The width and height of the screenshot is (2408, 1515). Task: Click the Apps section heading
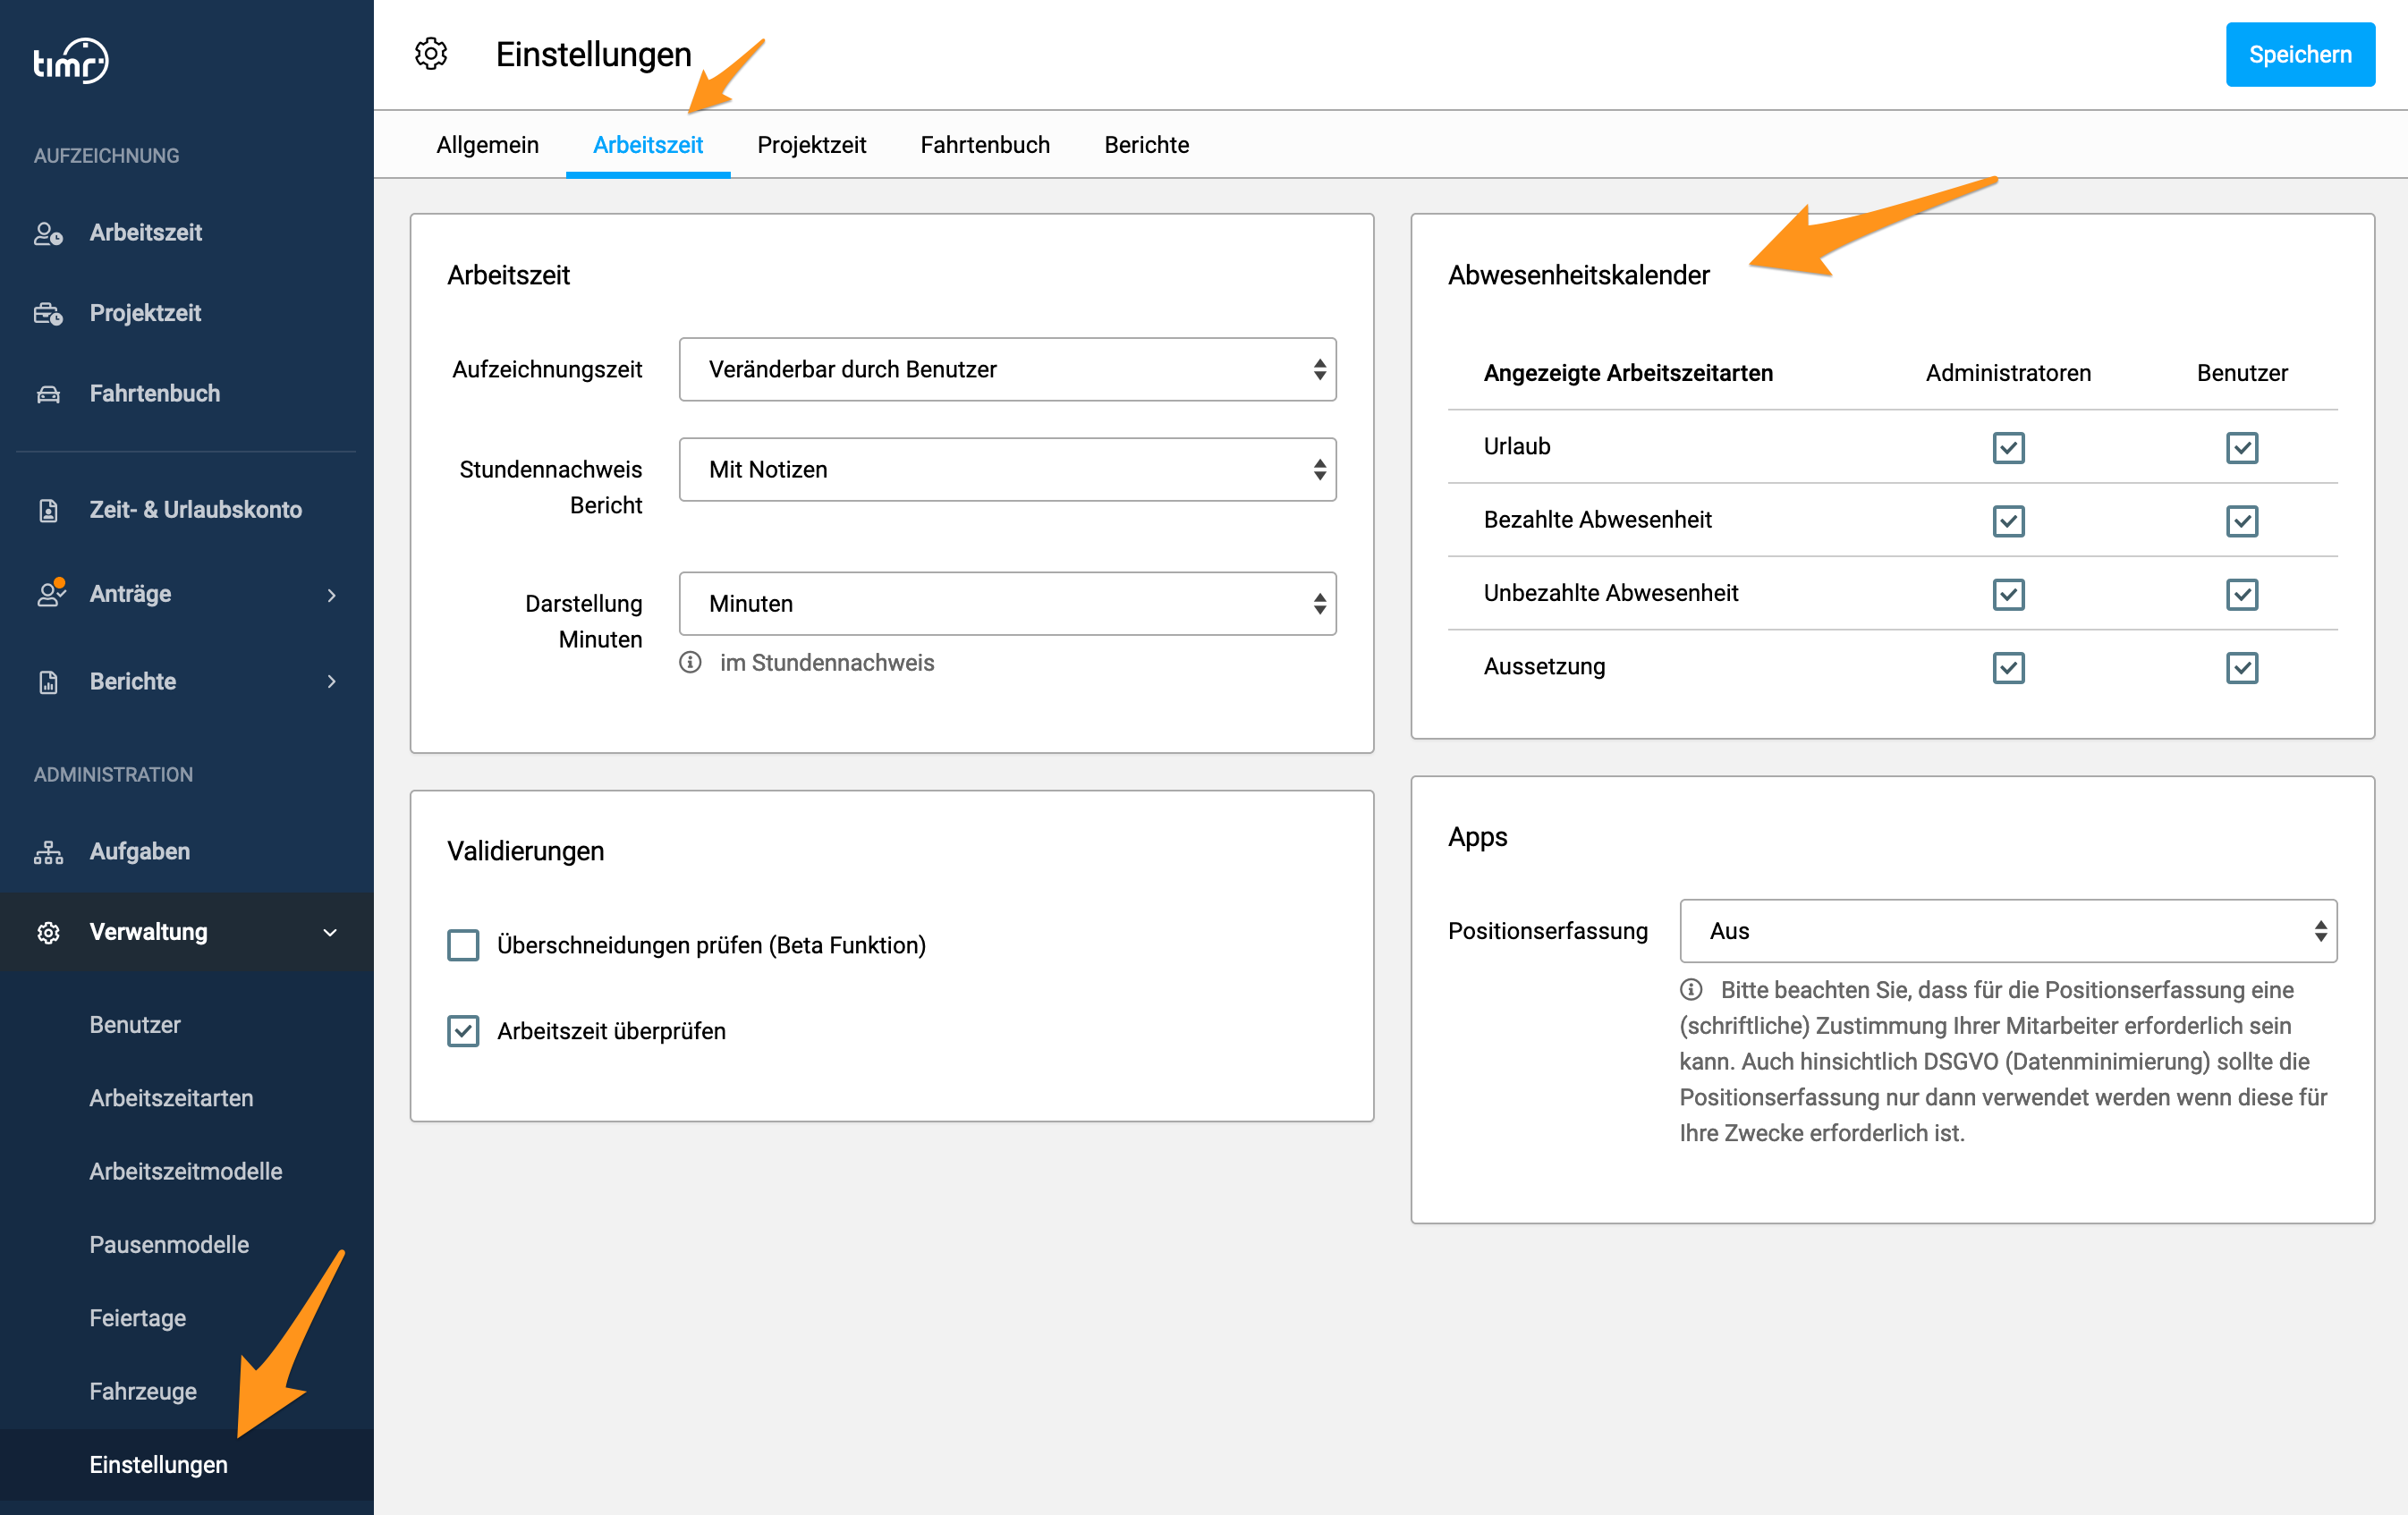tap(1478, 837)
